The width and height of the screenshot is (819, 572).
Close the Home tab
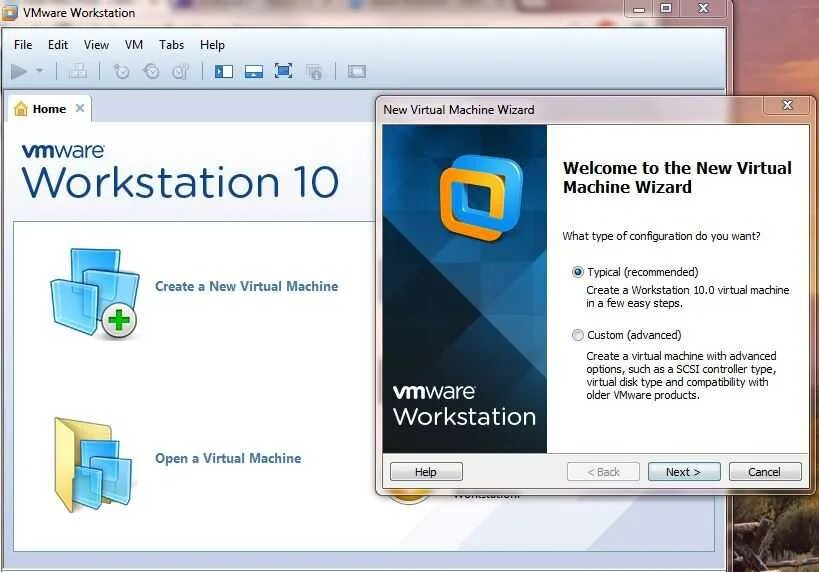click(80, 108)
